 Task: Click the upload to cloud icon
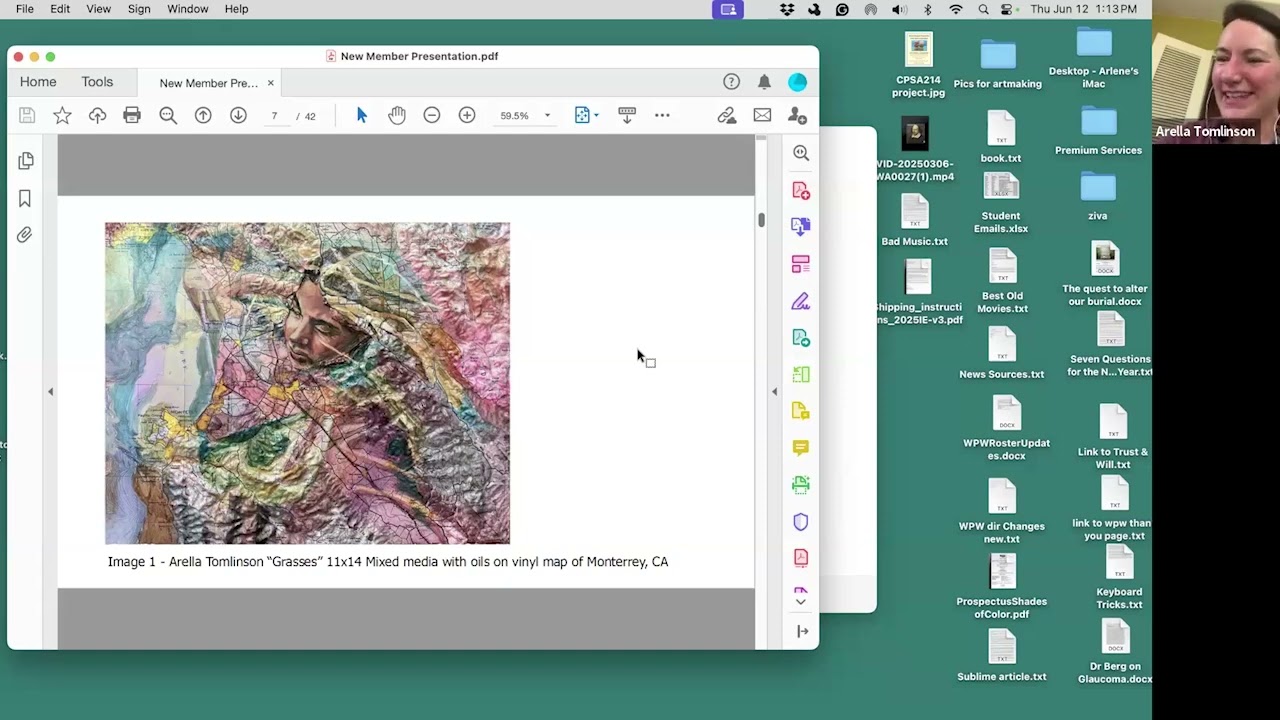[97, 116]
